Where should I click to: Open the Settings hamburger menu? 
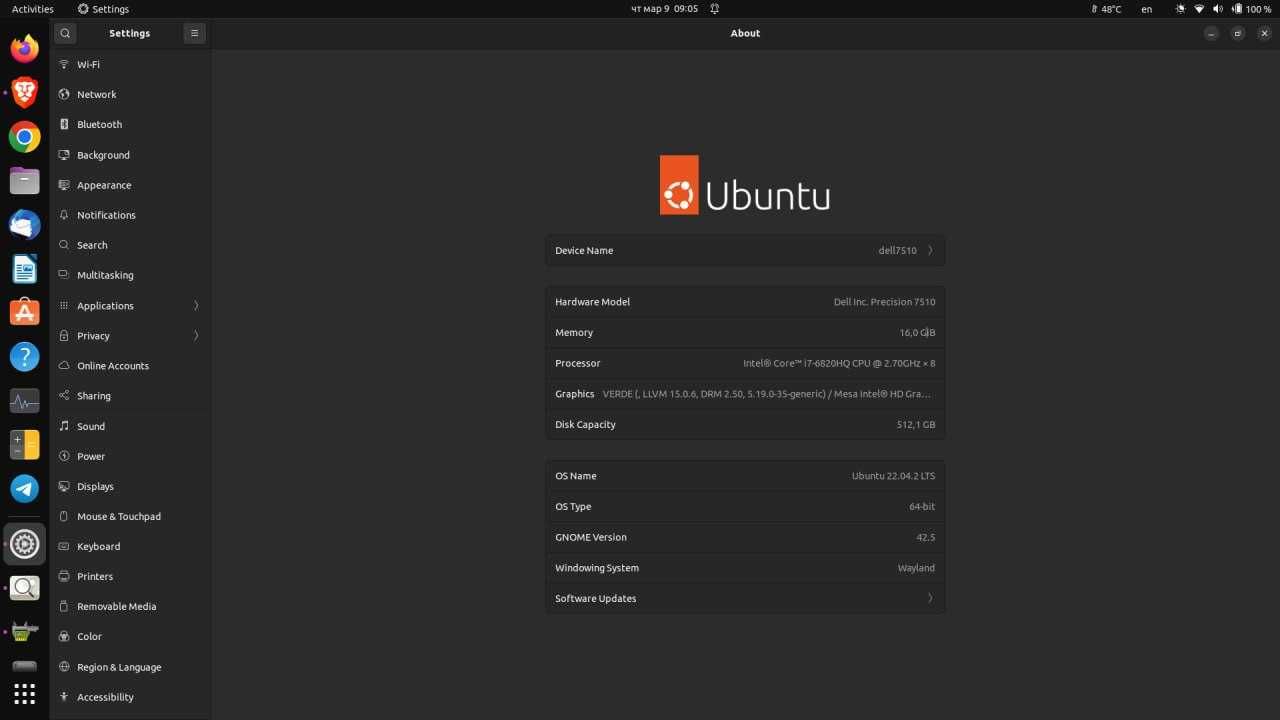194,33
